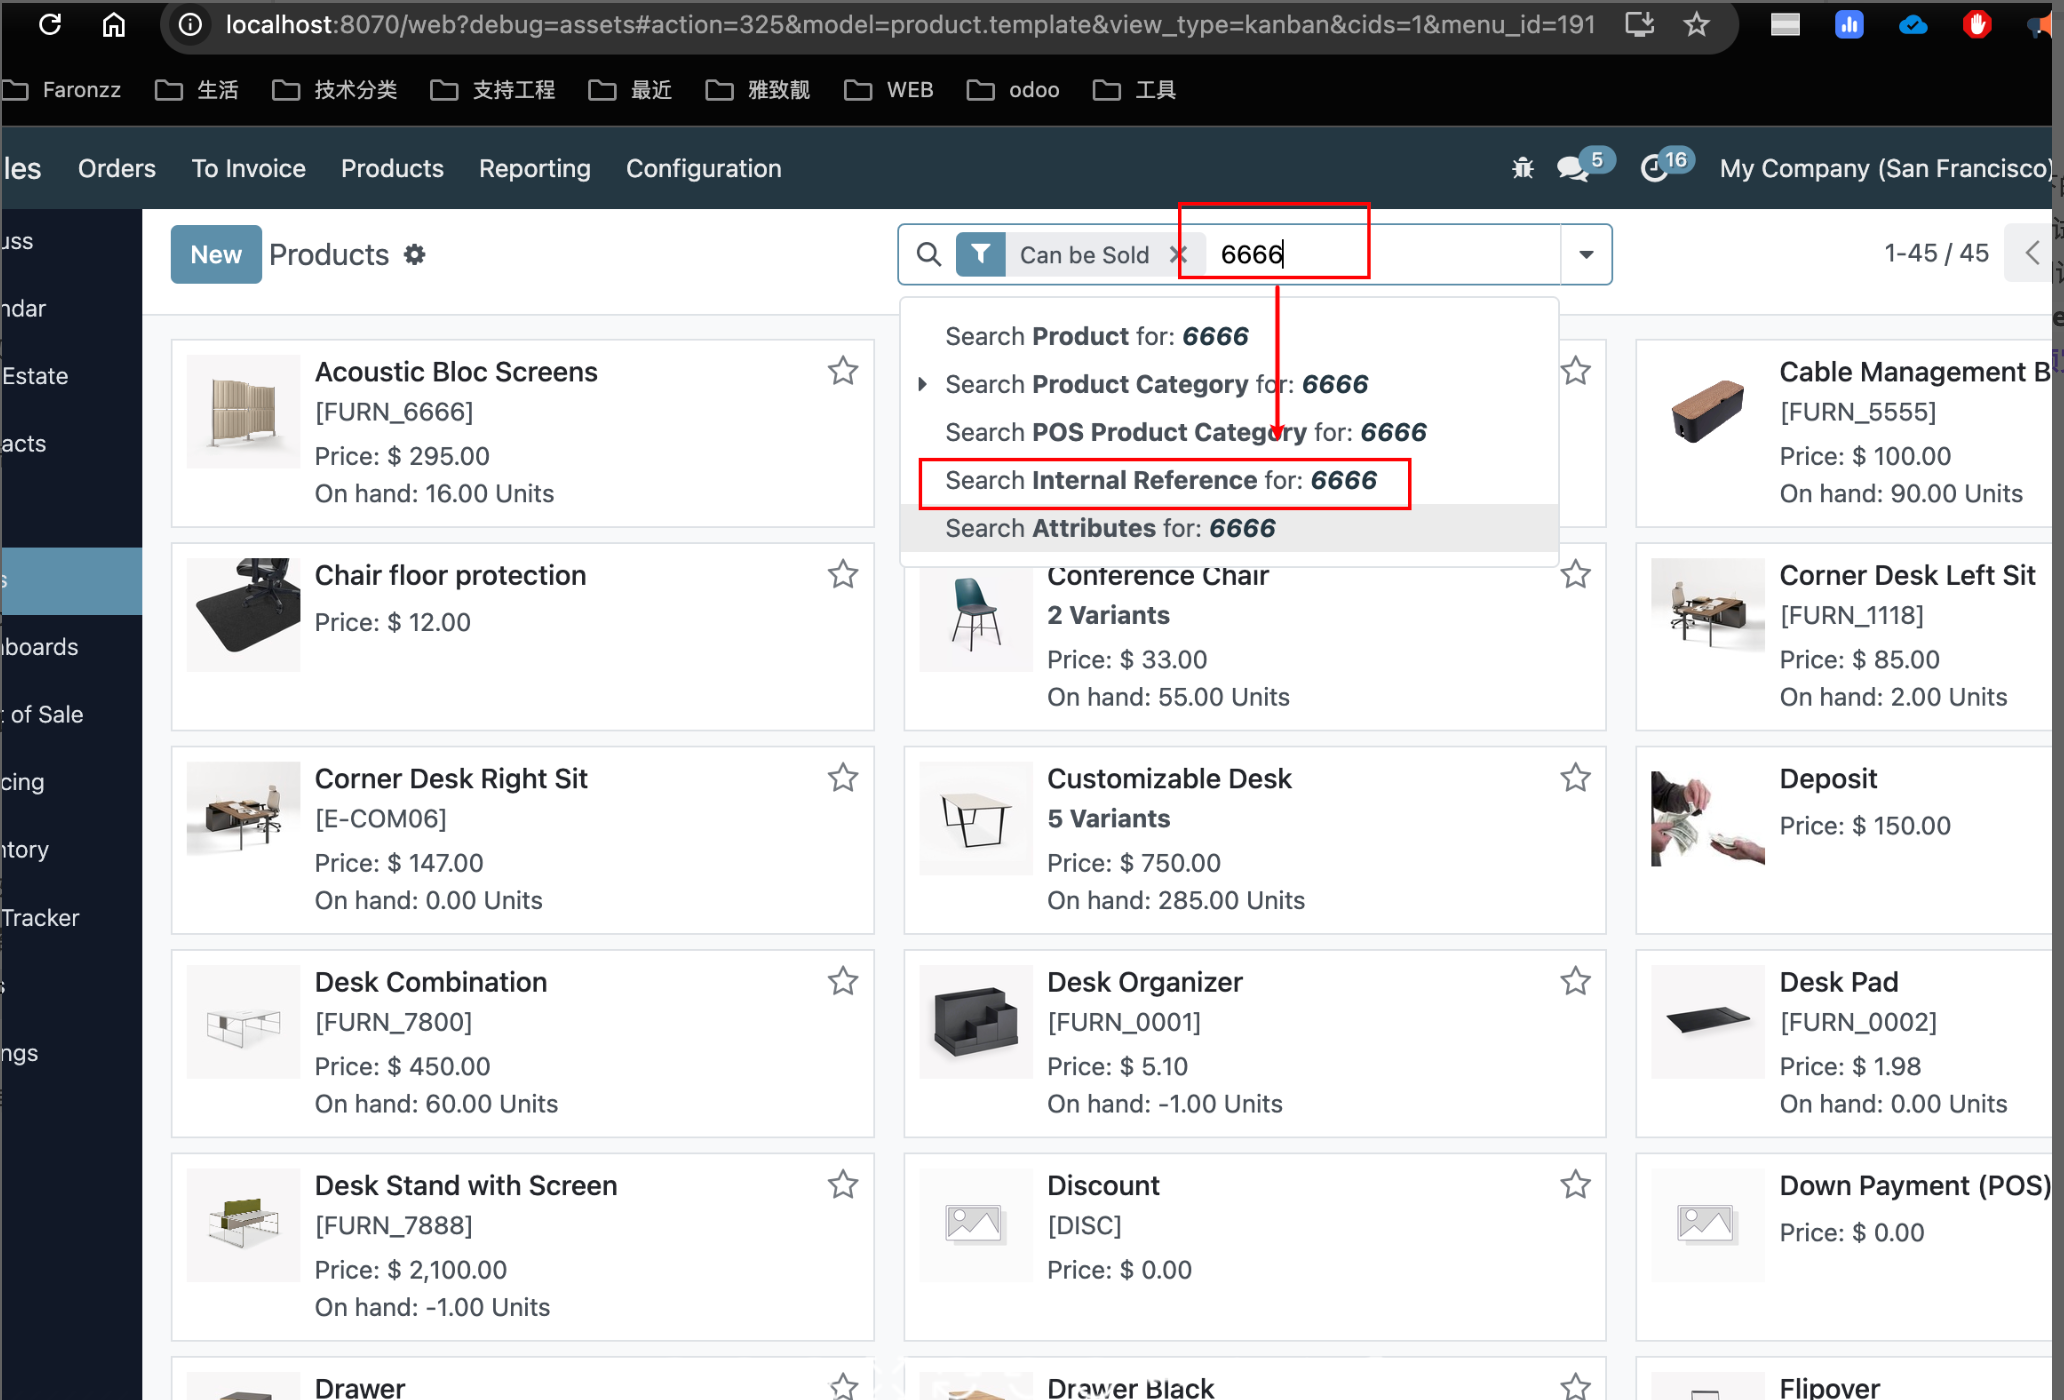The height and width of the screenshot is (1400, 2064).
Task: Toggle favorite star on Chair floor protection
Action: [x=843, y=574]
